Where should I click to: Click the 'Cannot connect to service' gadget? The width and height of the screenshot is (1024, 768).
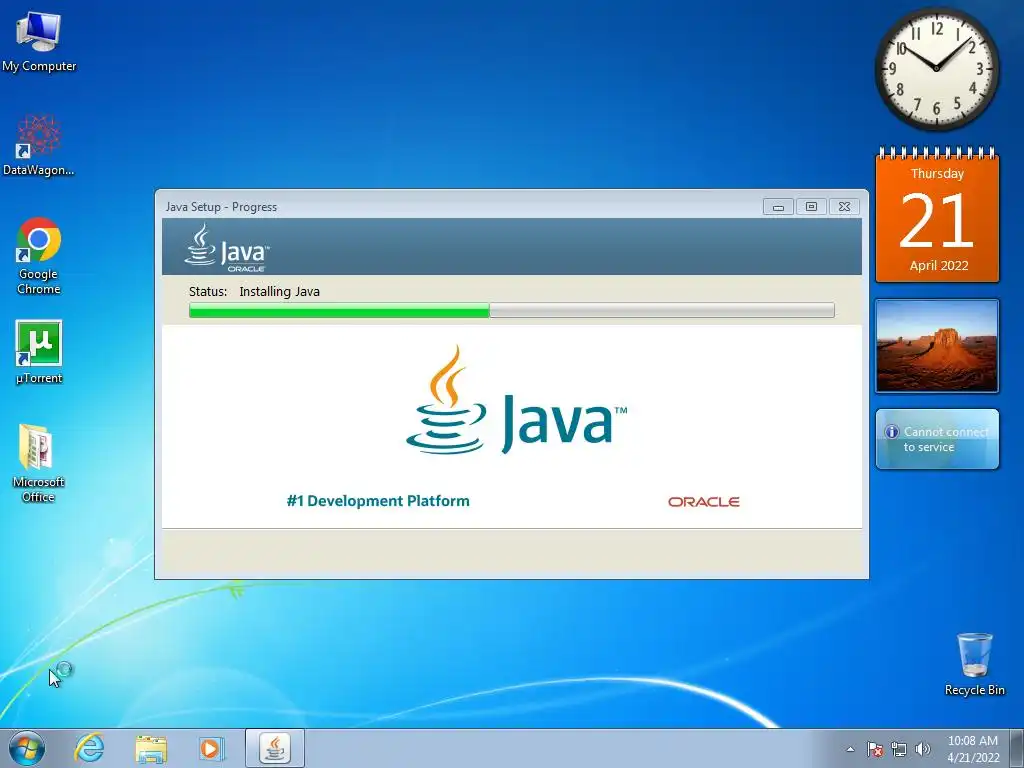pos(937,439)
